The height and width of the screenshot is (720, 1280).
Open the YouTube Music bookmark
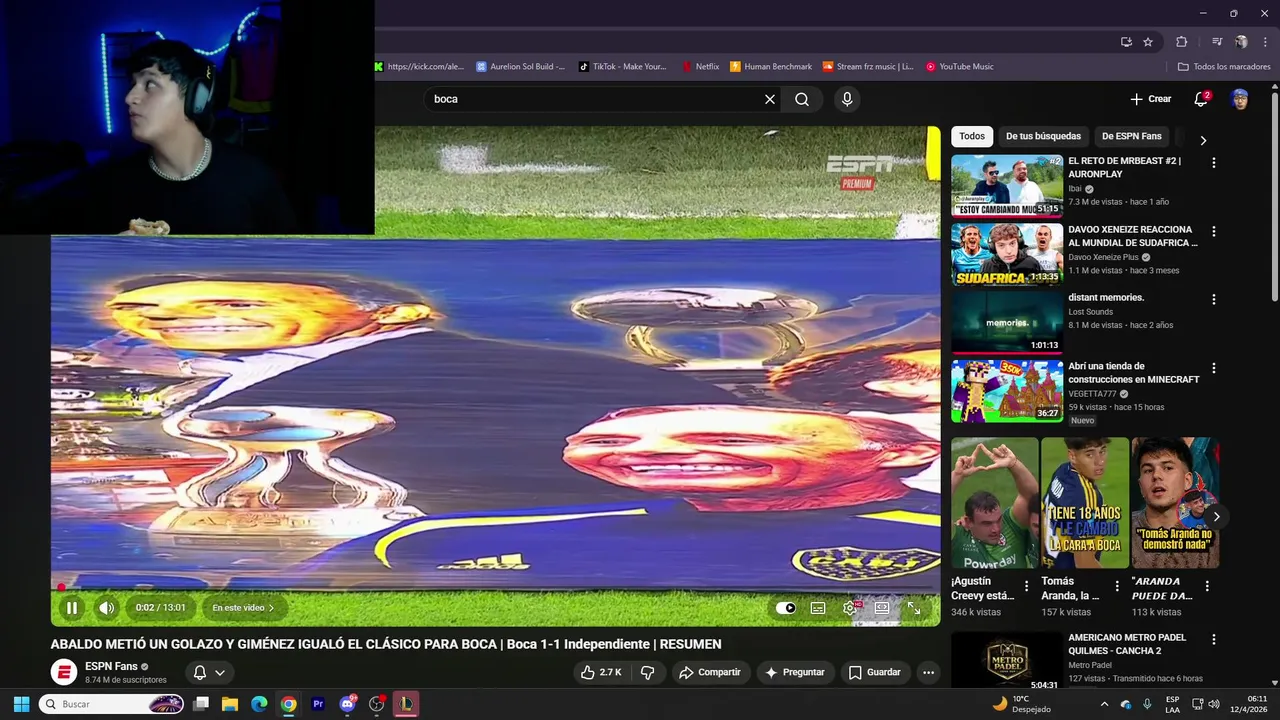tap(959, 66)
